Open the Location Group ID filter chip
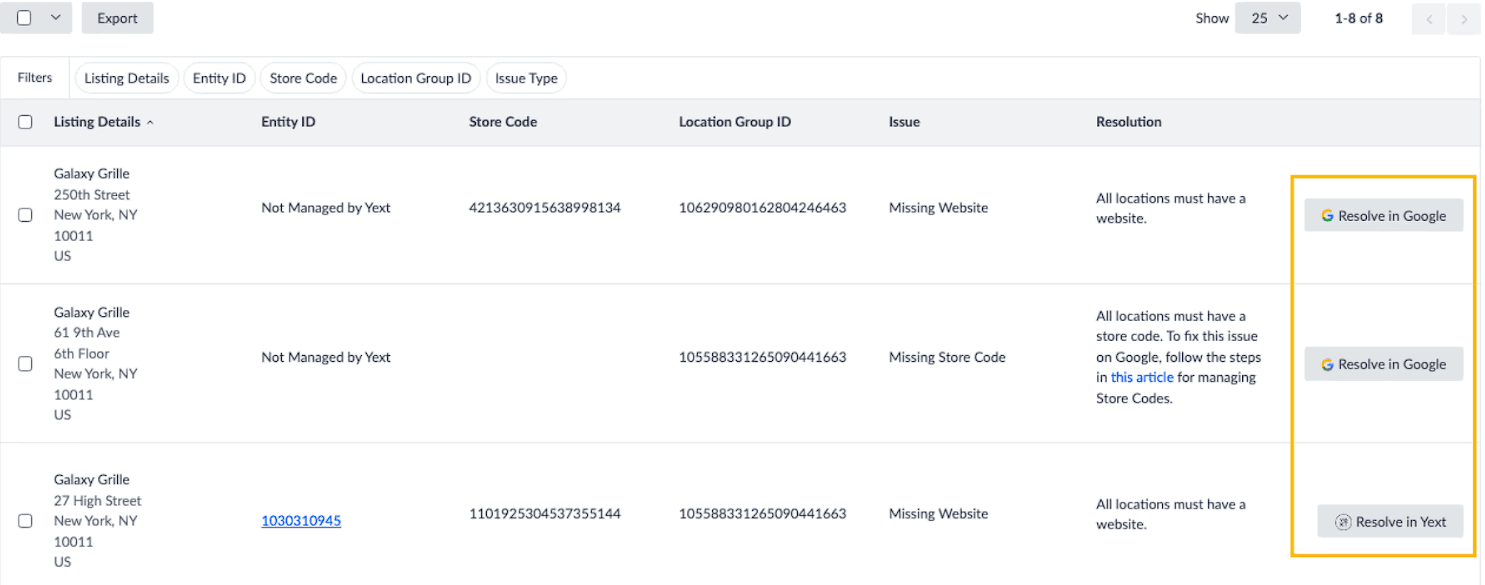Image resolution: width=1485 pixels, height=585 pixels. pos(415,78)
